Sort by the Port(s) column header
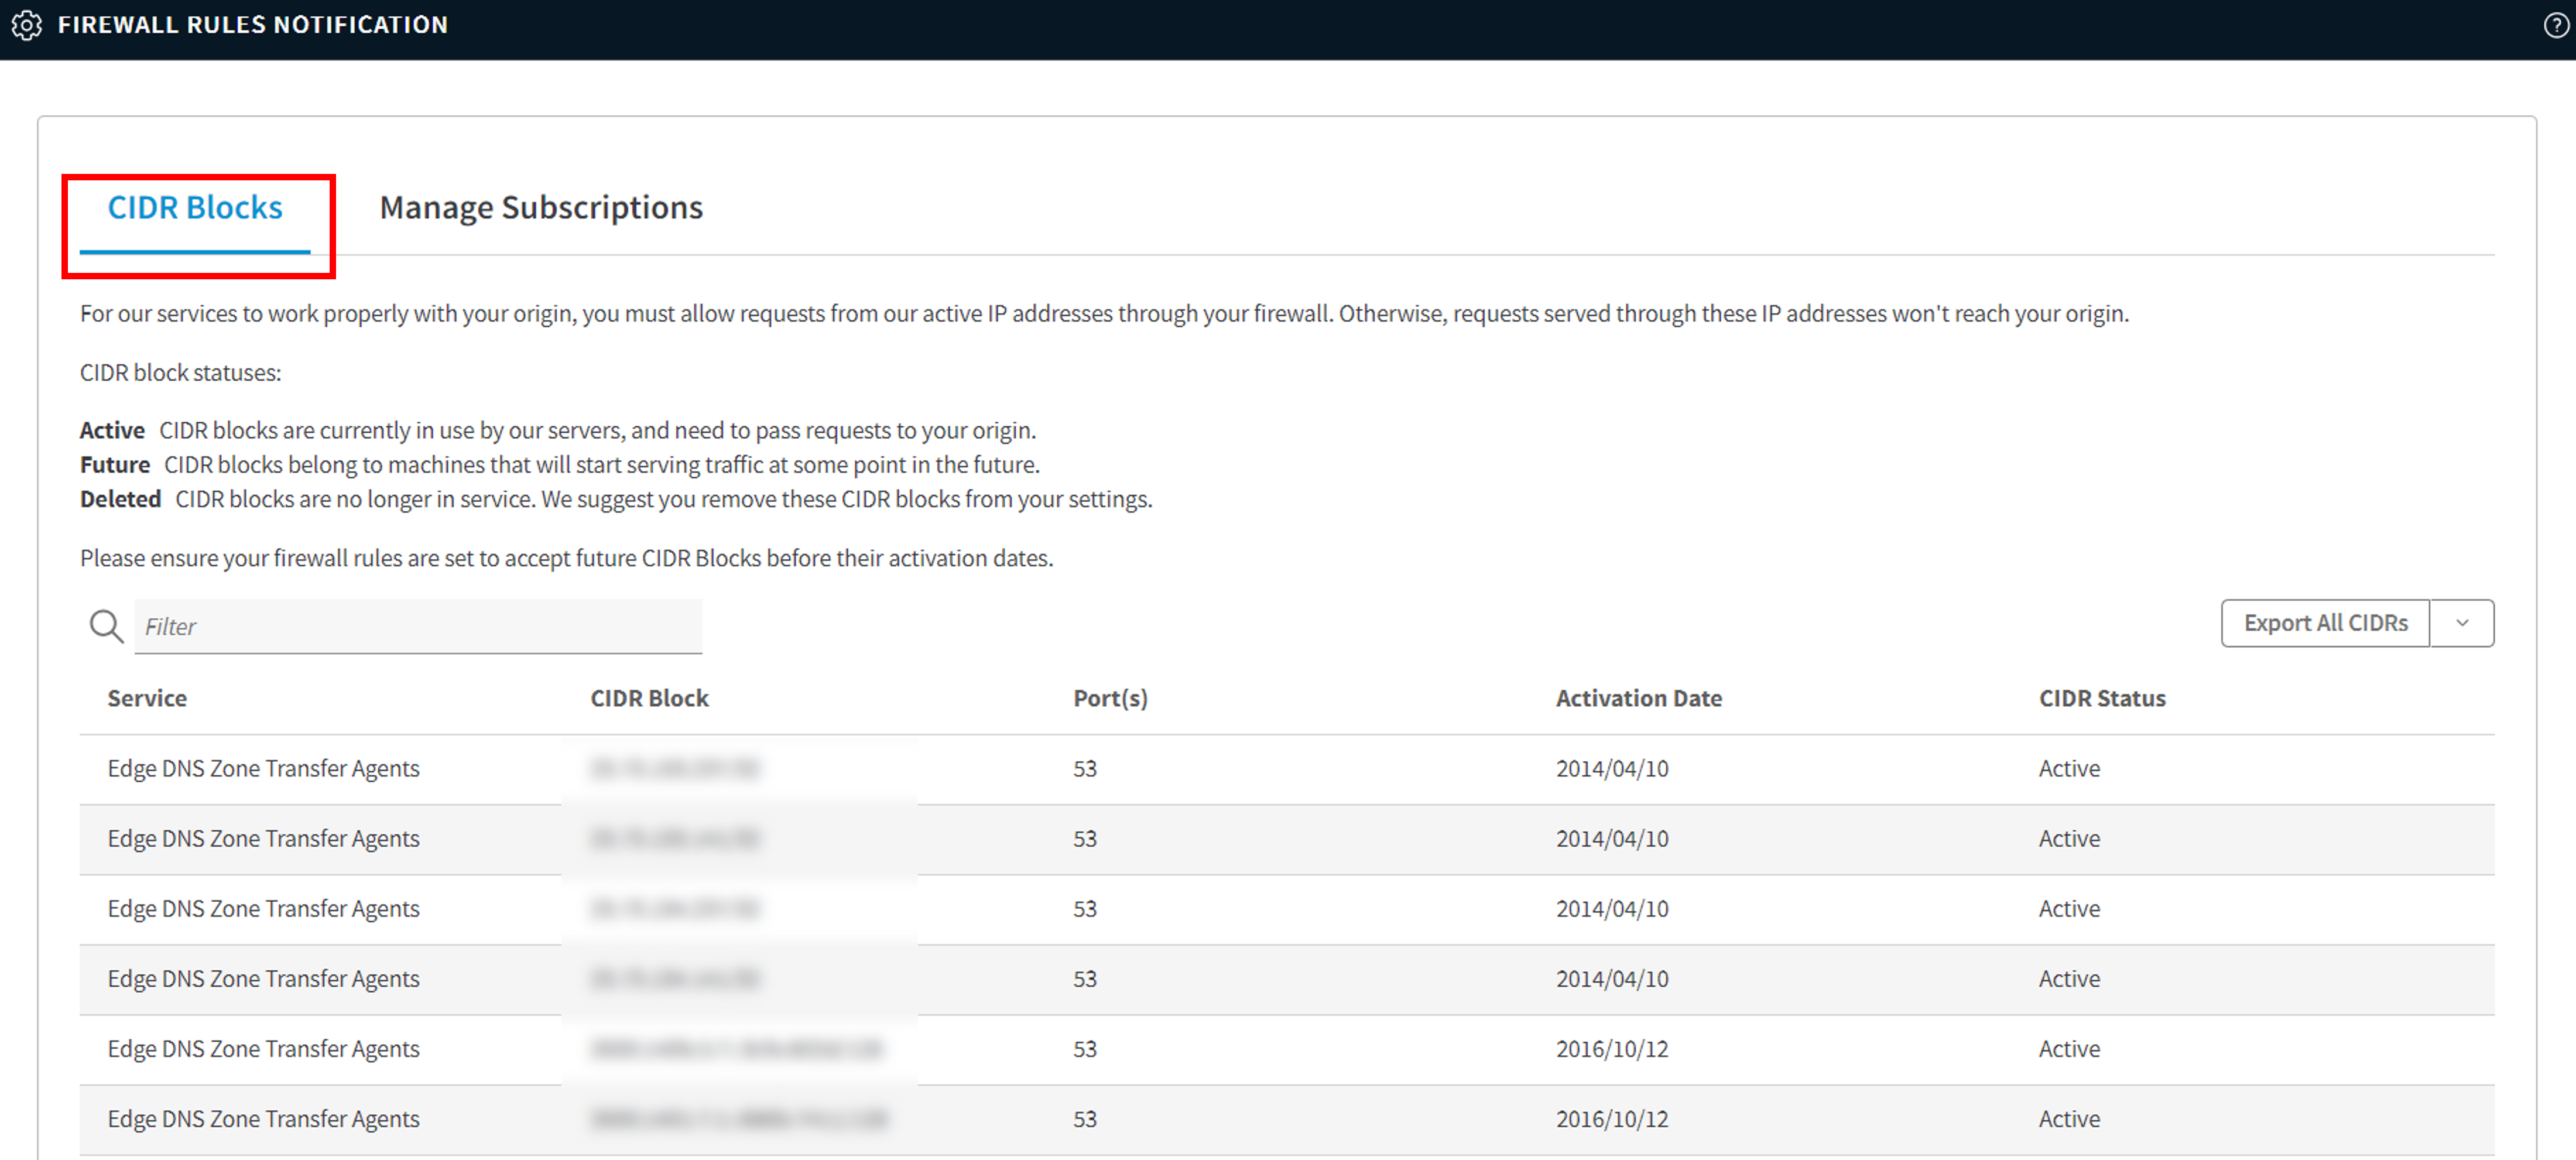The width and height of the screenshot is (2576, 1160). tap(1110, 698)
